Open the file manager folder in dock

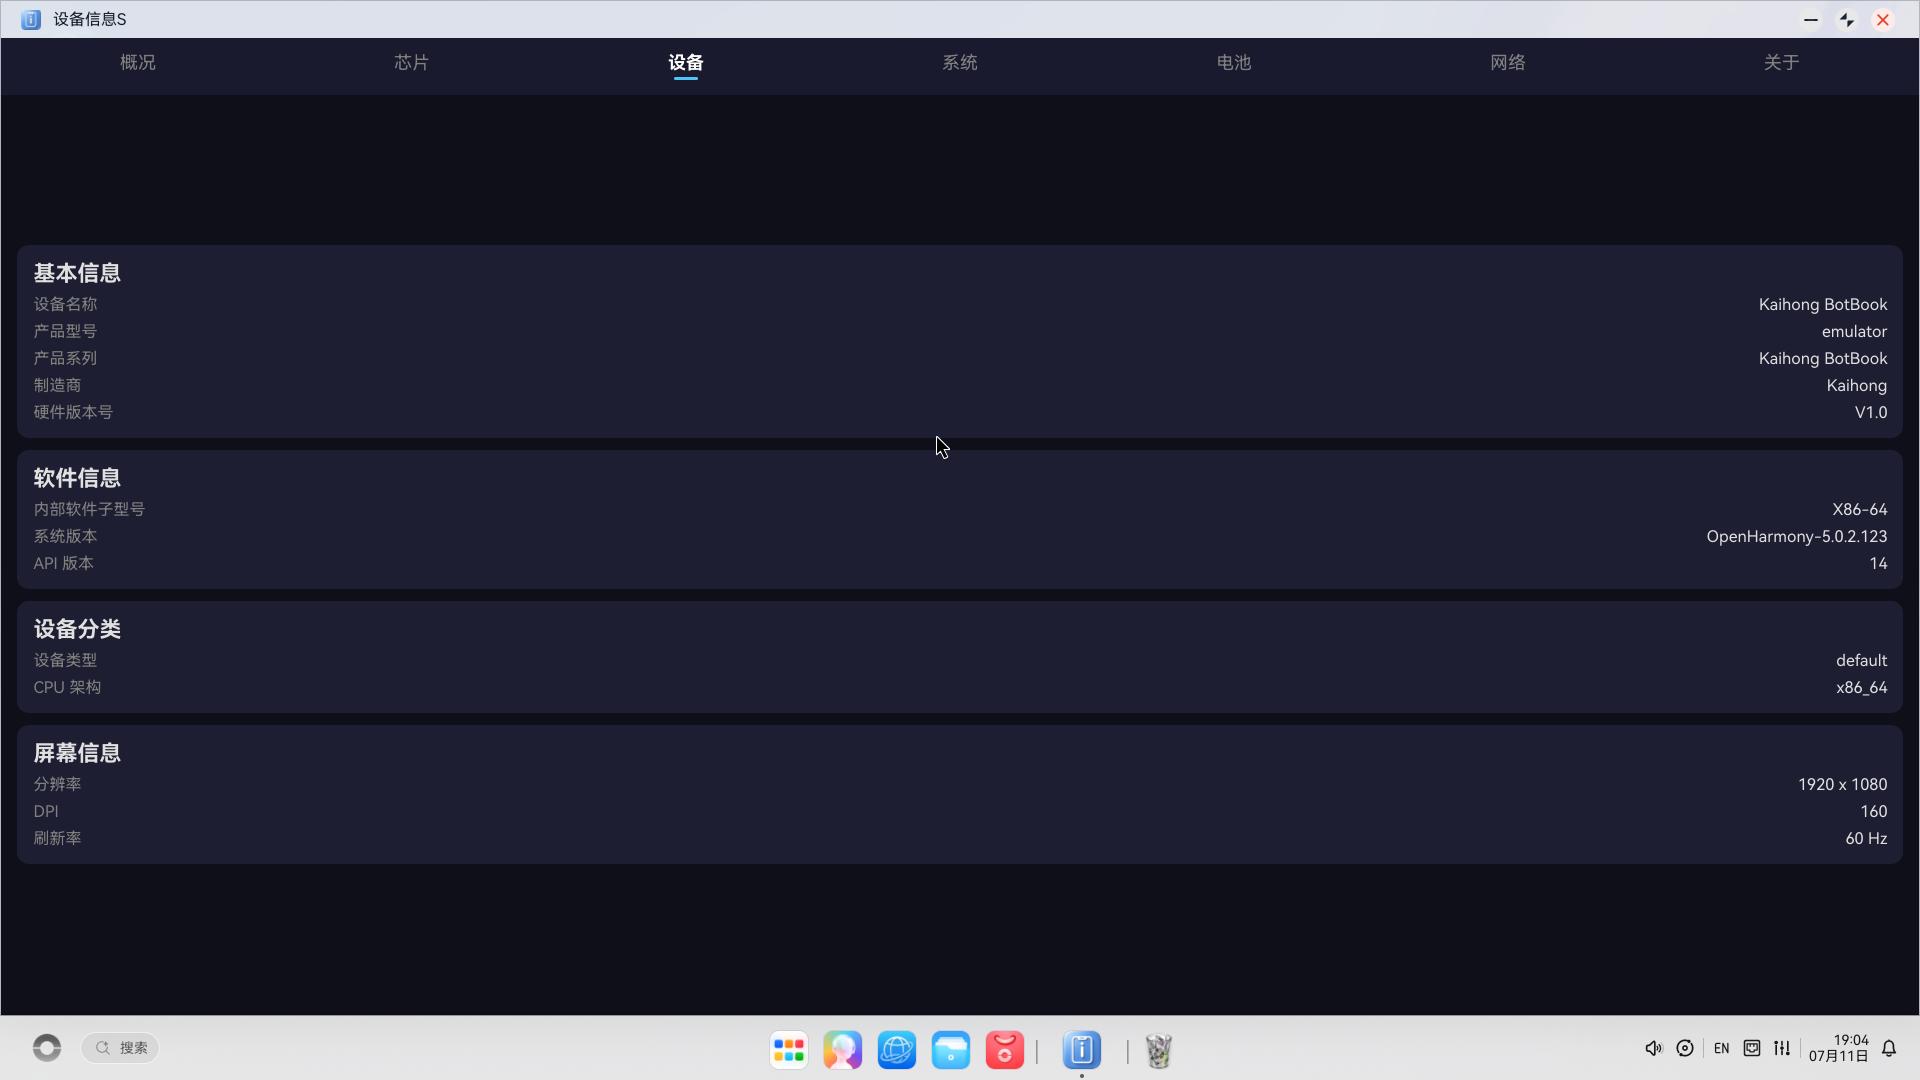(951, 1050)
